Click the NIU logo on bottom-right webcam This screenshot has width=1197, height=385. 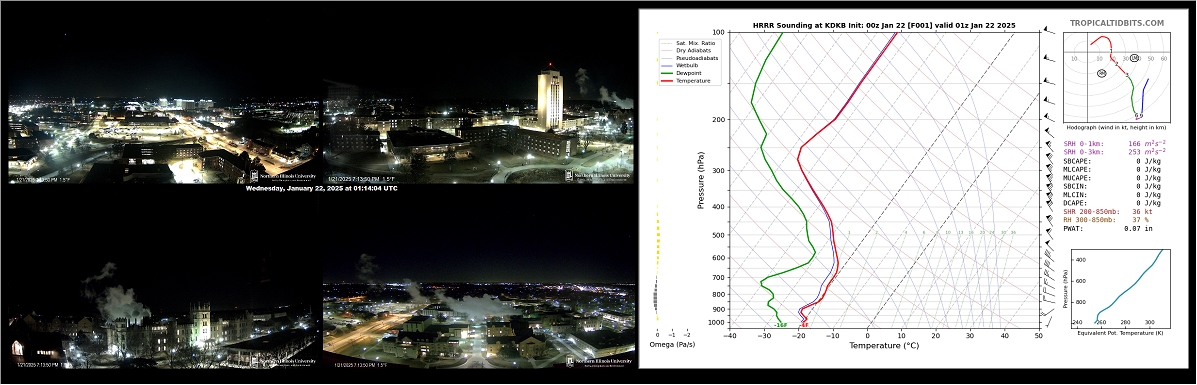[x=598, y=361]
